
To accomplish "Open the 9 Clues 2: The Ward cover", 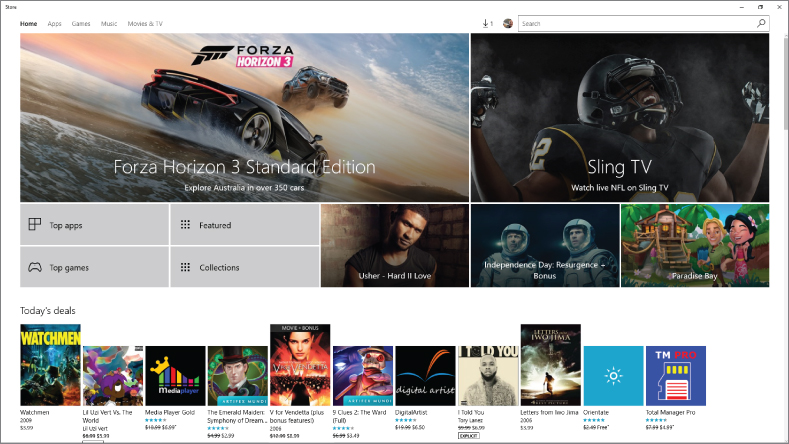I will (363, 376).
